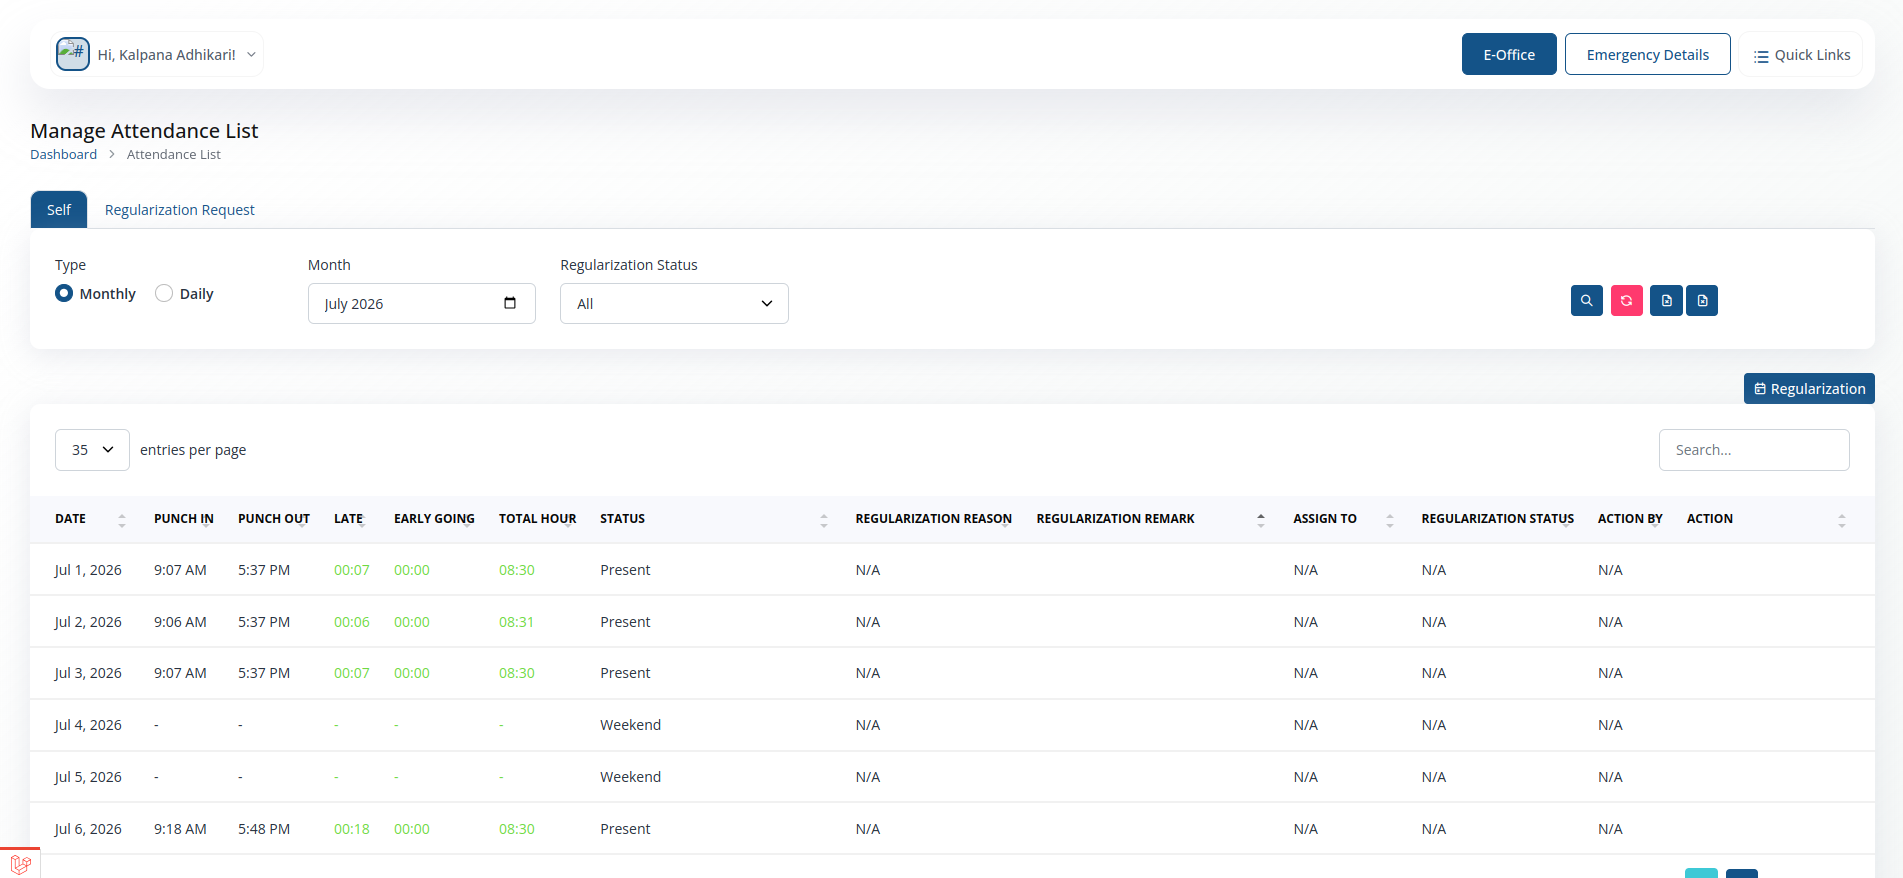Viewport: 1903px width, 878px height.
Task: Click the DATE column sort arrows
Action: 122,520
